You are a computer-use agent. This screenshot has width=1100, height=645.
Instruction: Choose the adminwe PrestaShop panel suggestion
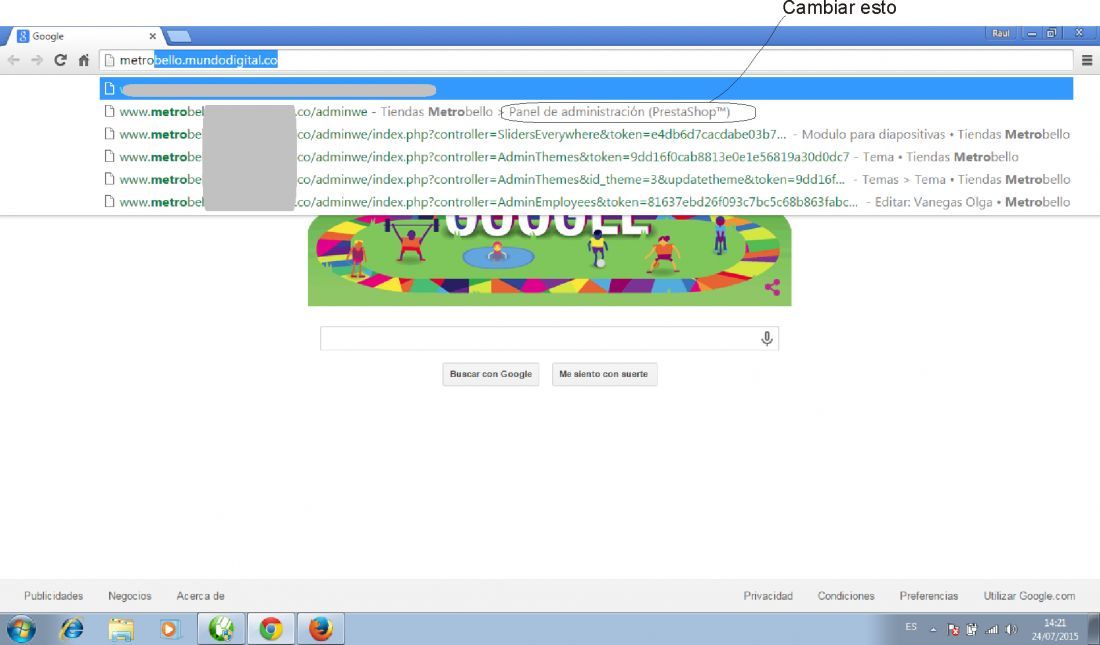[x=586, y=112]
